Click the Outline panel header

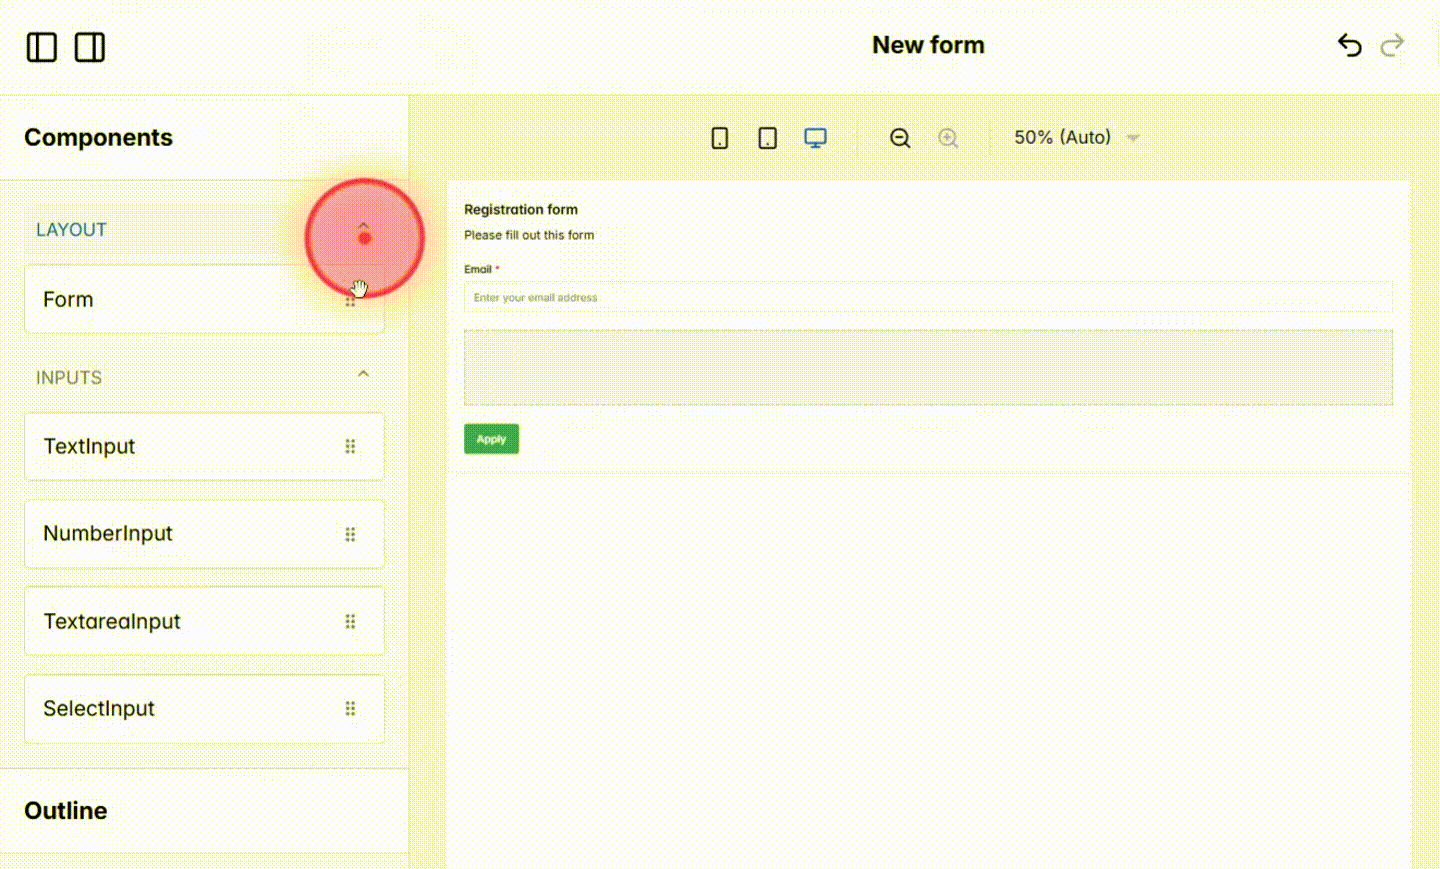65,810
